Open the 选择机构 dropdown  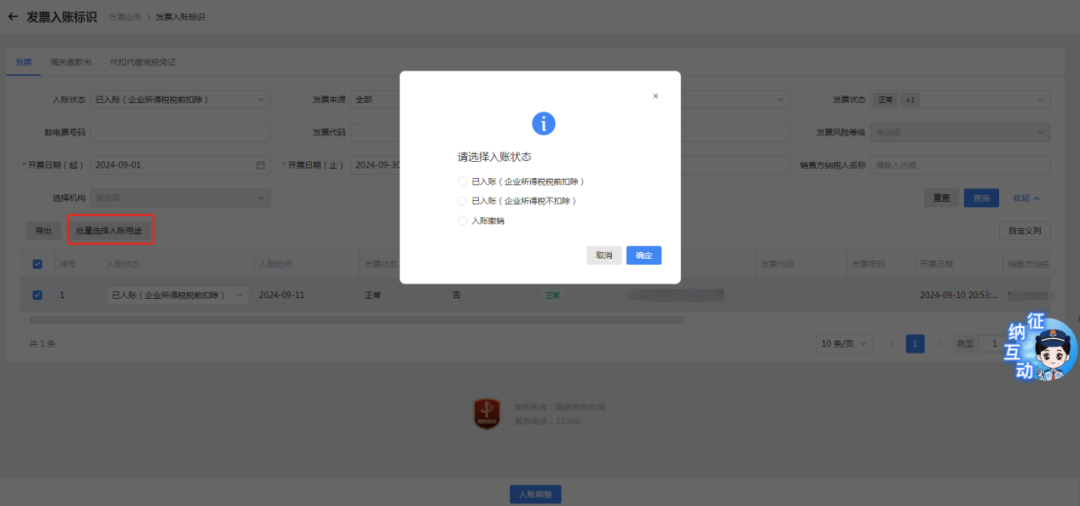(x=180, y=198)
